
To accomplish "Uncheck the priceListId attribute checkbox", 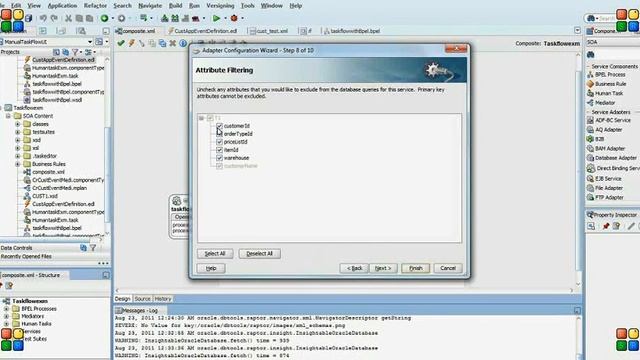I will [219, 142].
